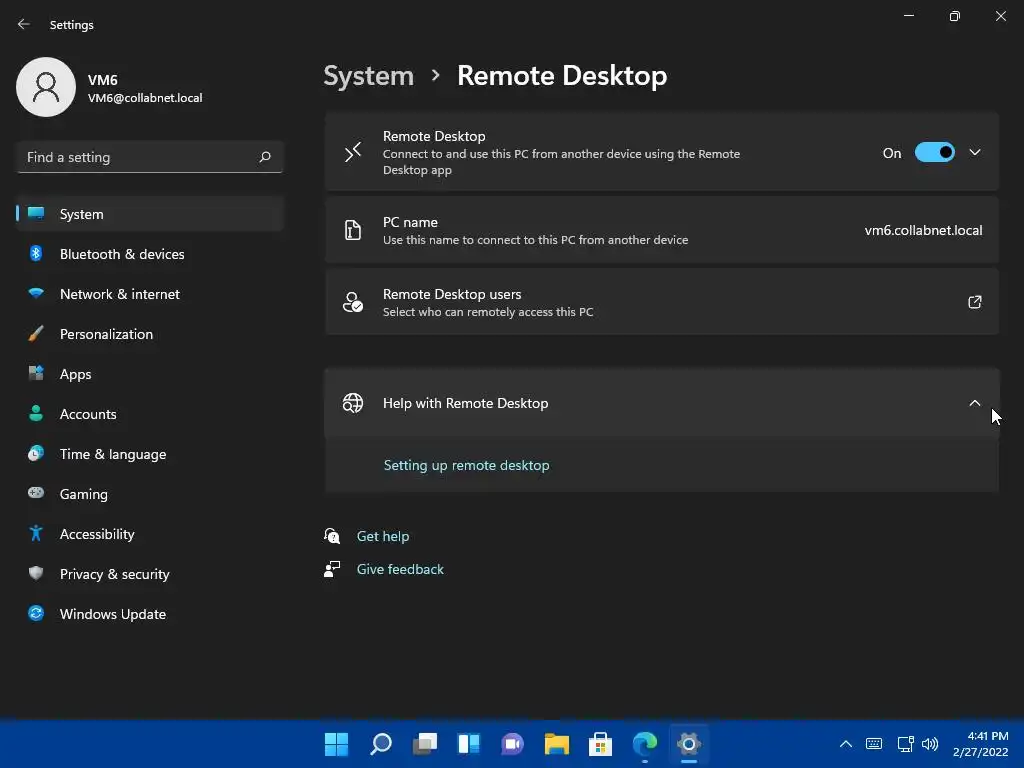The height and width of the screenshot is (768, 1024).
Task: Click the Give feedback person icon
Action: 332,569
